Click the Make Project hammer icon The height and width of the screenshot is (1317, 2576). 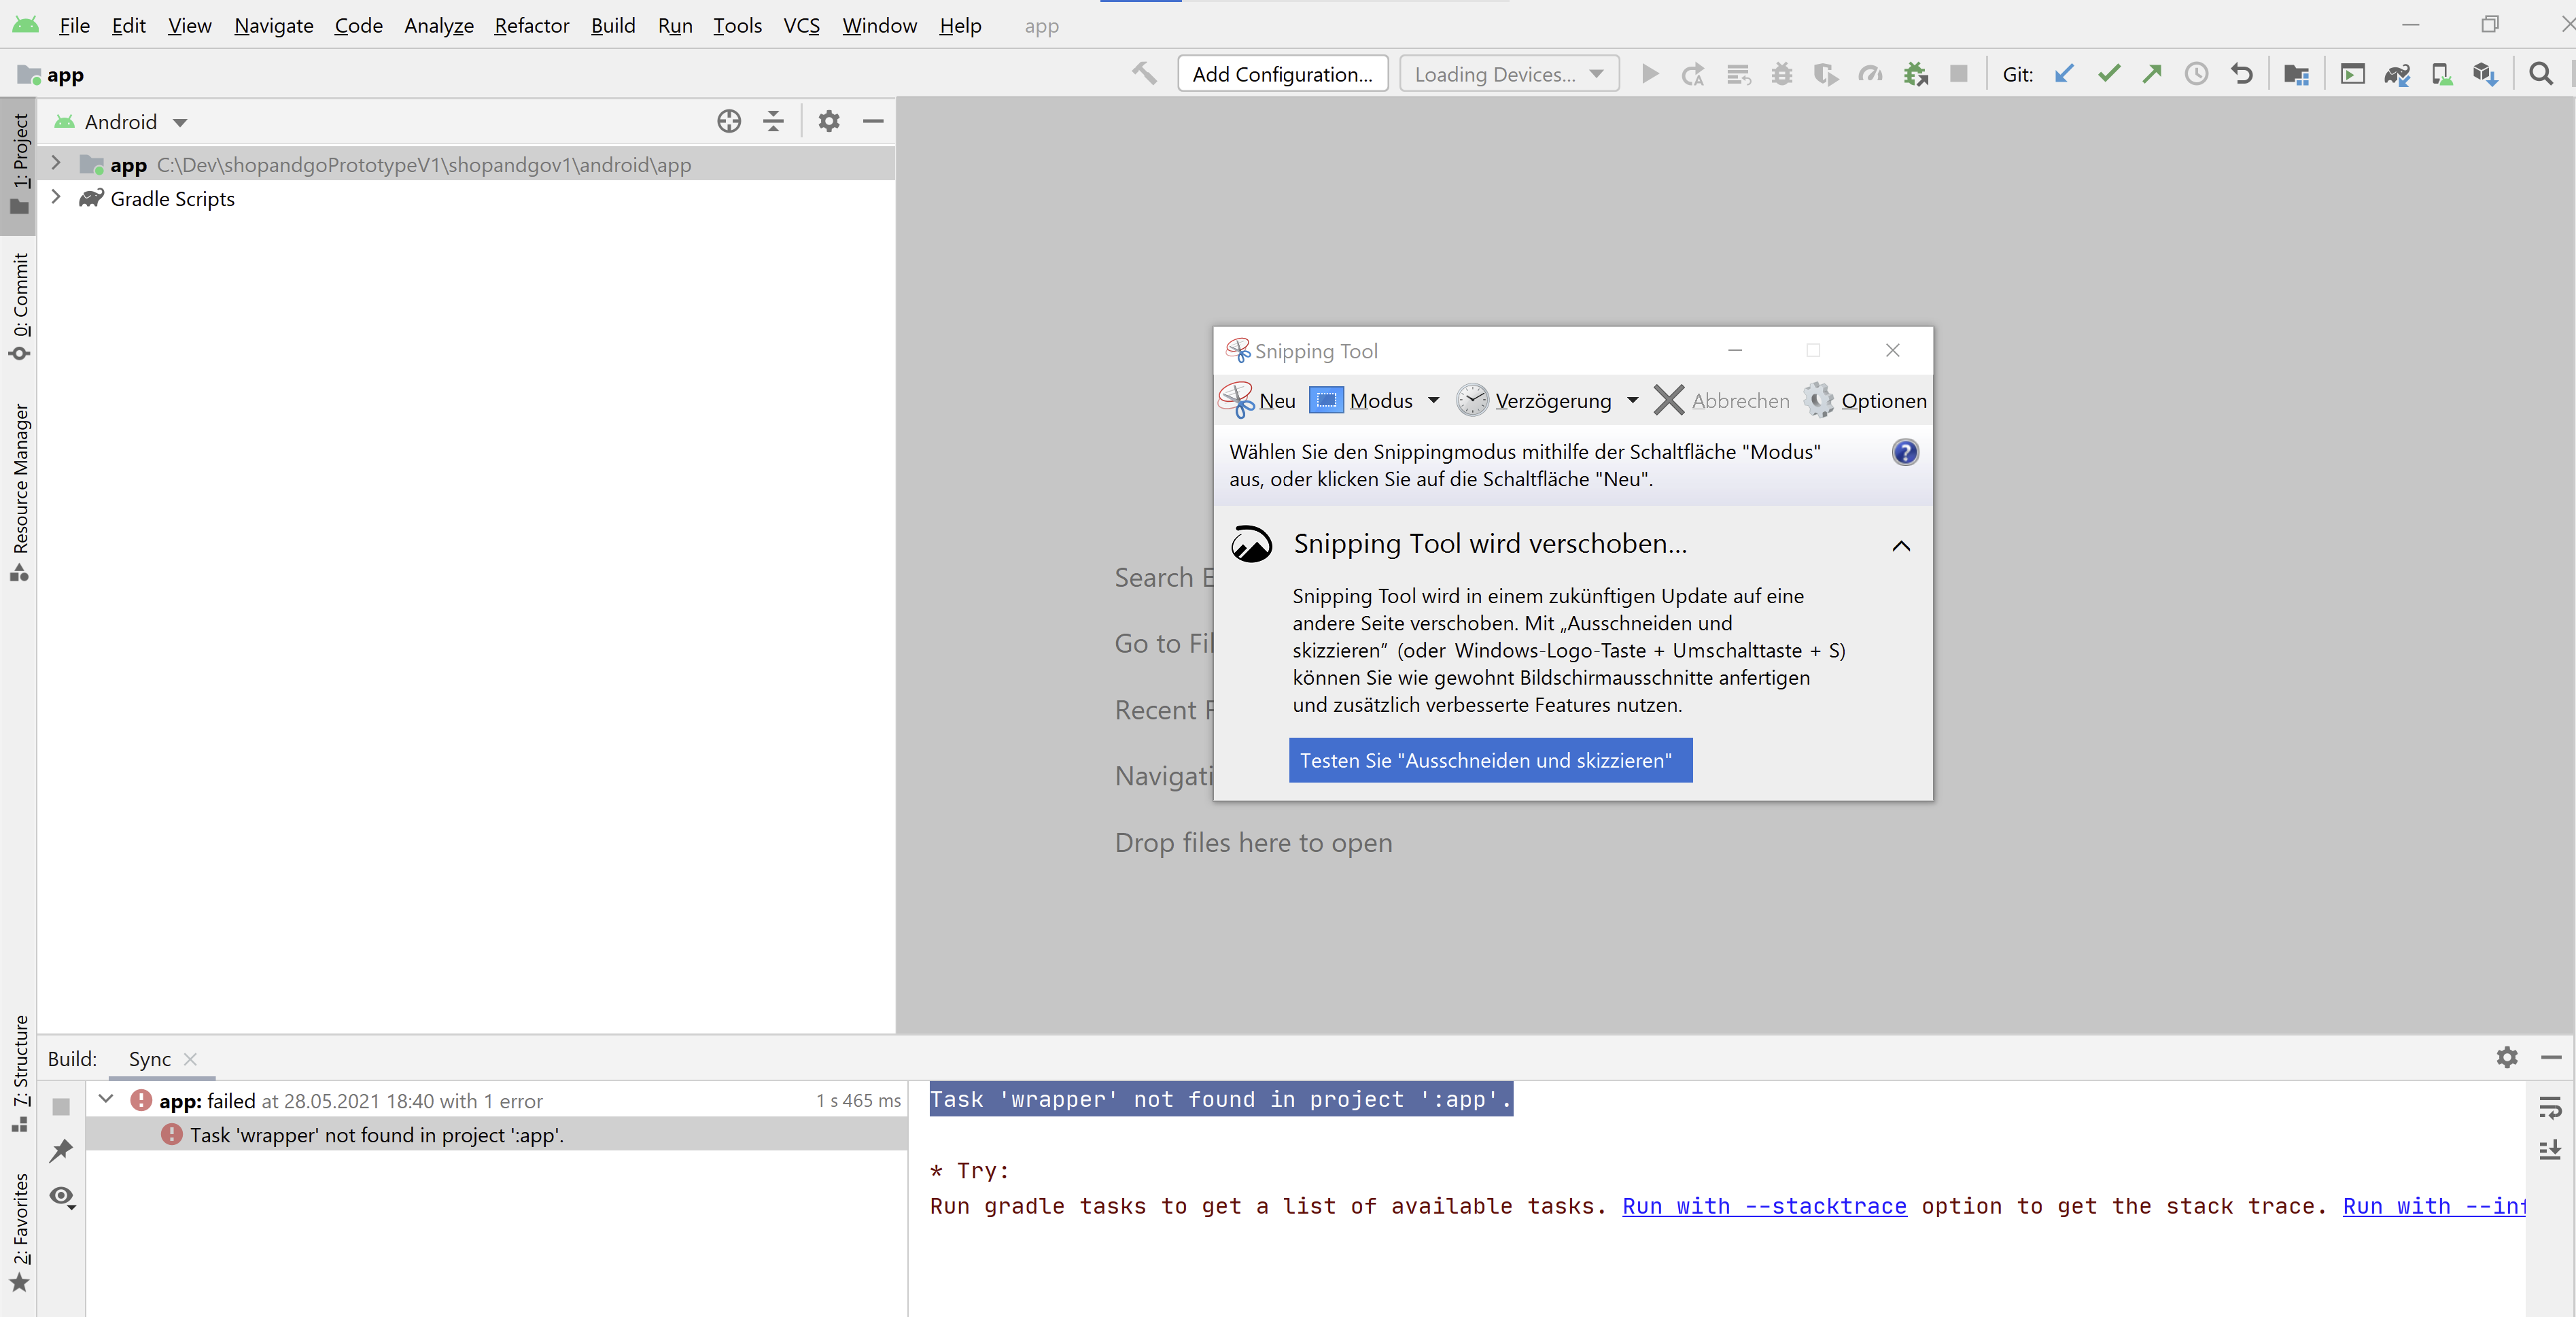1144,73
